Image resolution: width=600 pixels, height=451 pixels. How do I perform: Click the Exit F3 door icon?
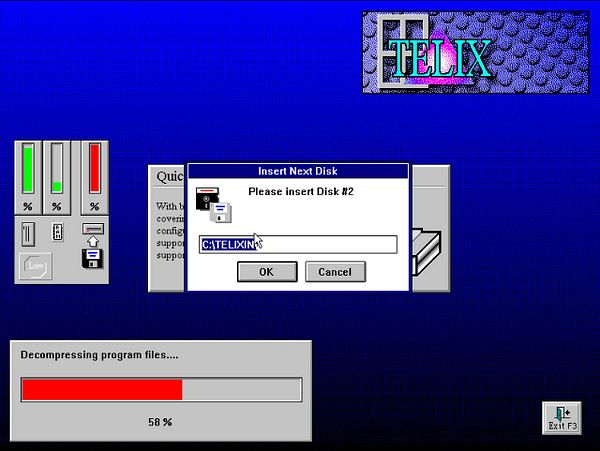click(x=562, y=418)
